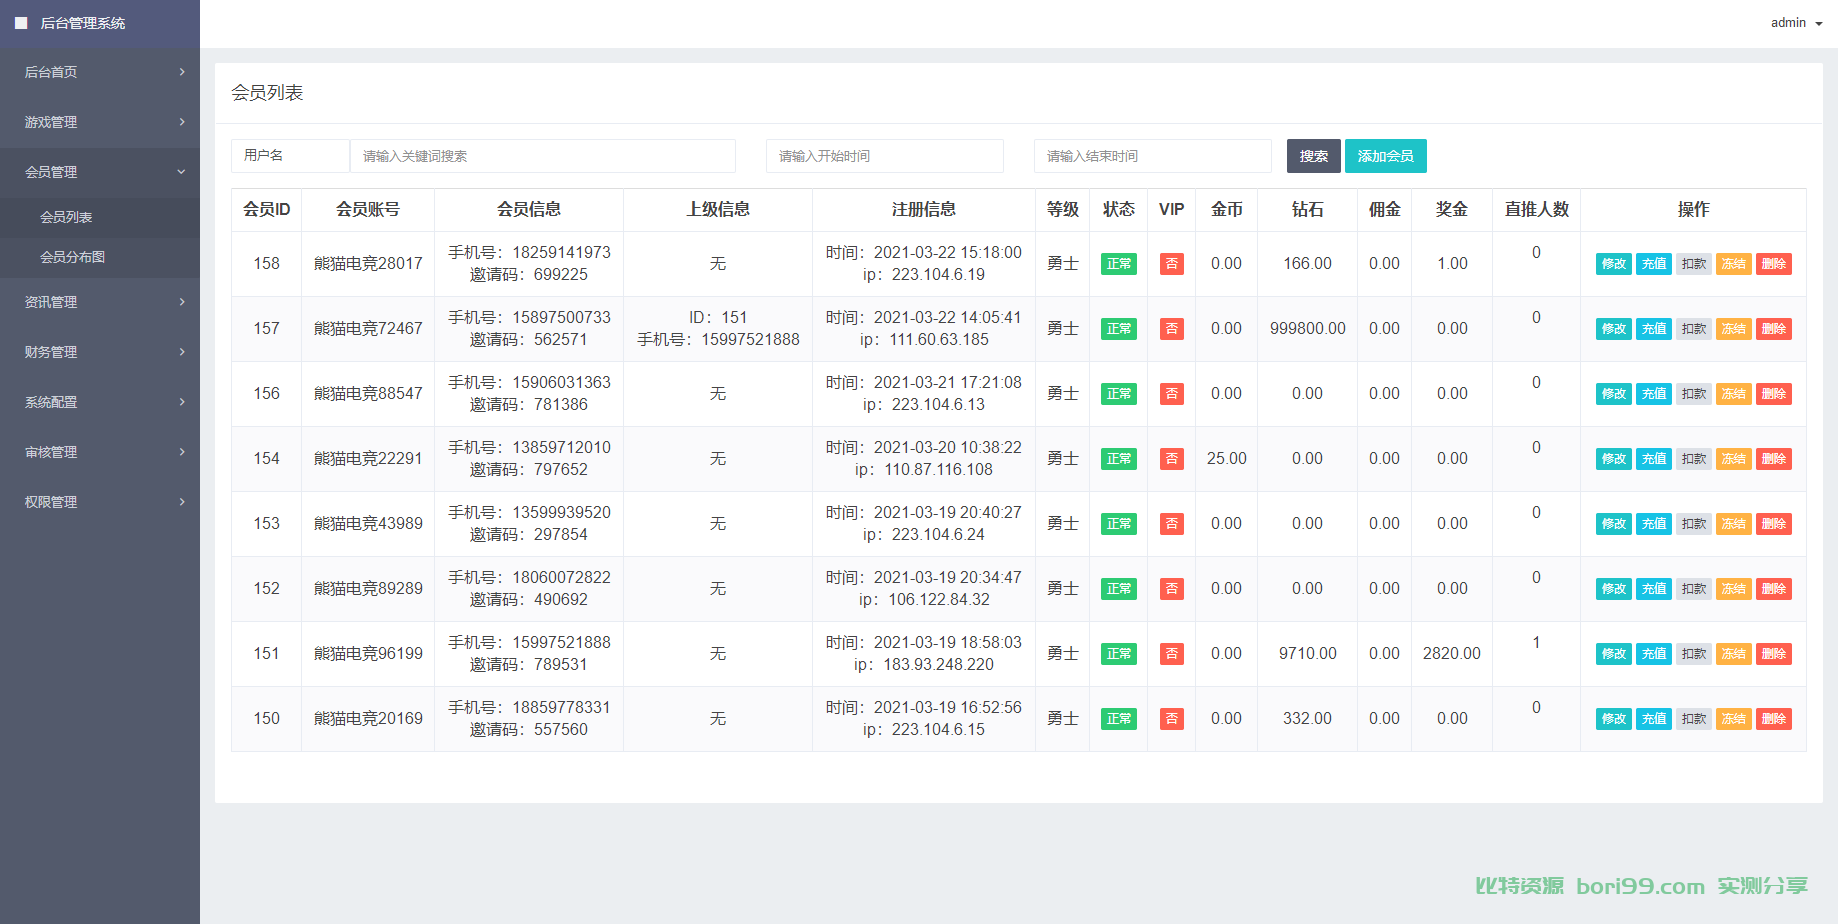Expand the 审核管理 sidebar menu
This screenshot has width=1838, height=924.
pos(100,452)
